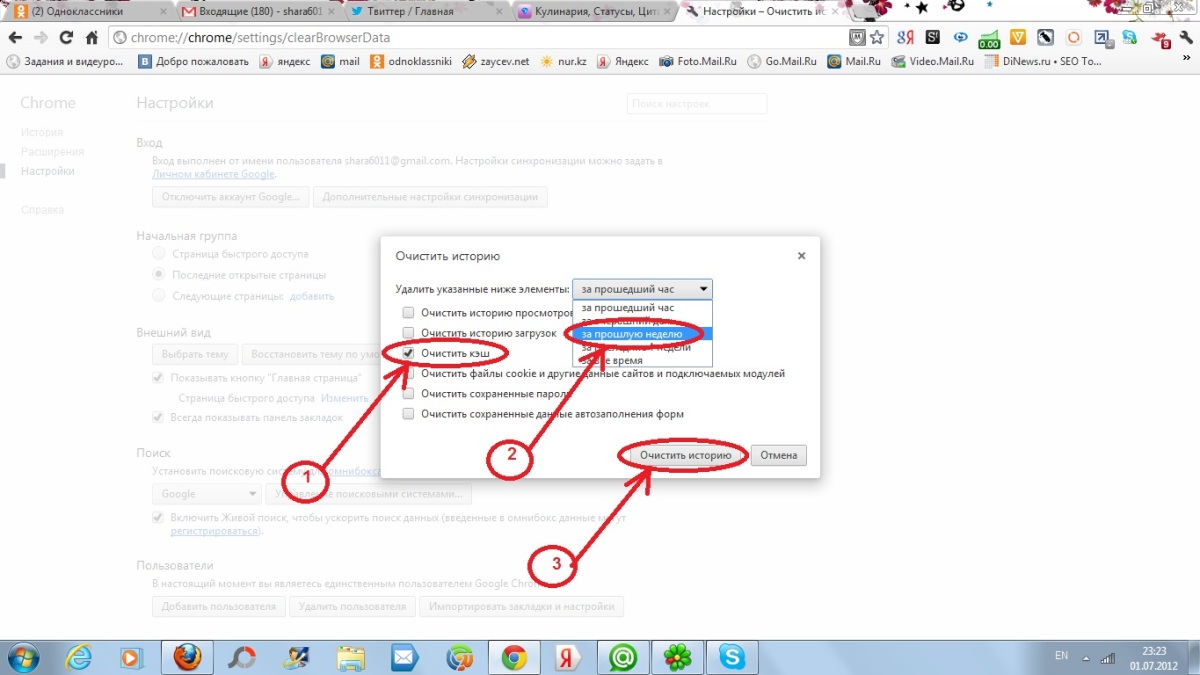Open ICQ green flower on taskbar
The height and width of the screenshot is (675, 1200).
677,657
